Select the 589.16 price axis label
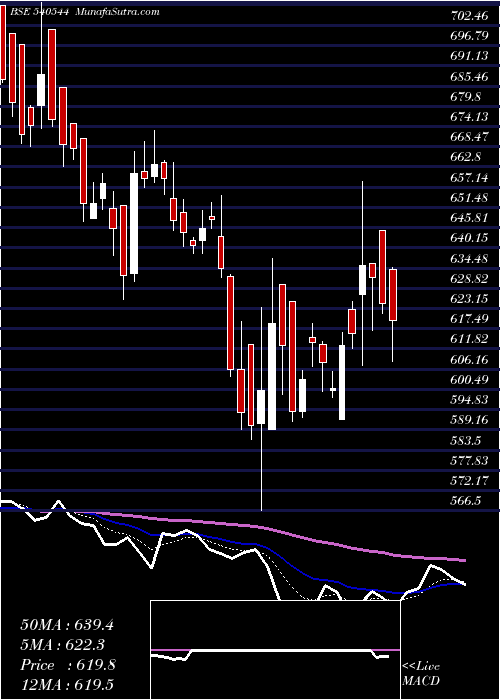This screenshot has height=700, width=500. point(469,420)
